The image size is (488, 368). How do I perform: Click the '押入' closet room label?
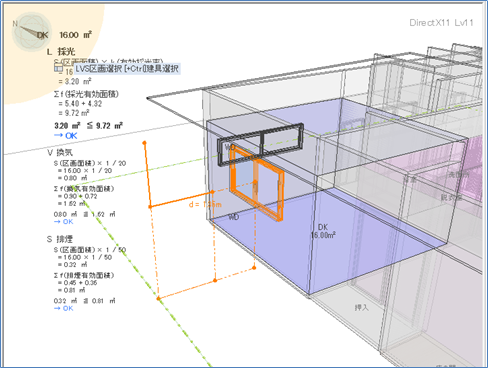pyautogui.click(x=362, y=307)
